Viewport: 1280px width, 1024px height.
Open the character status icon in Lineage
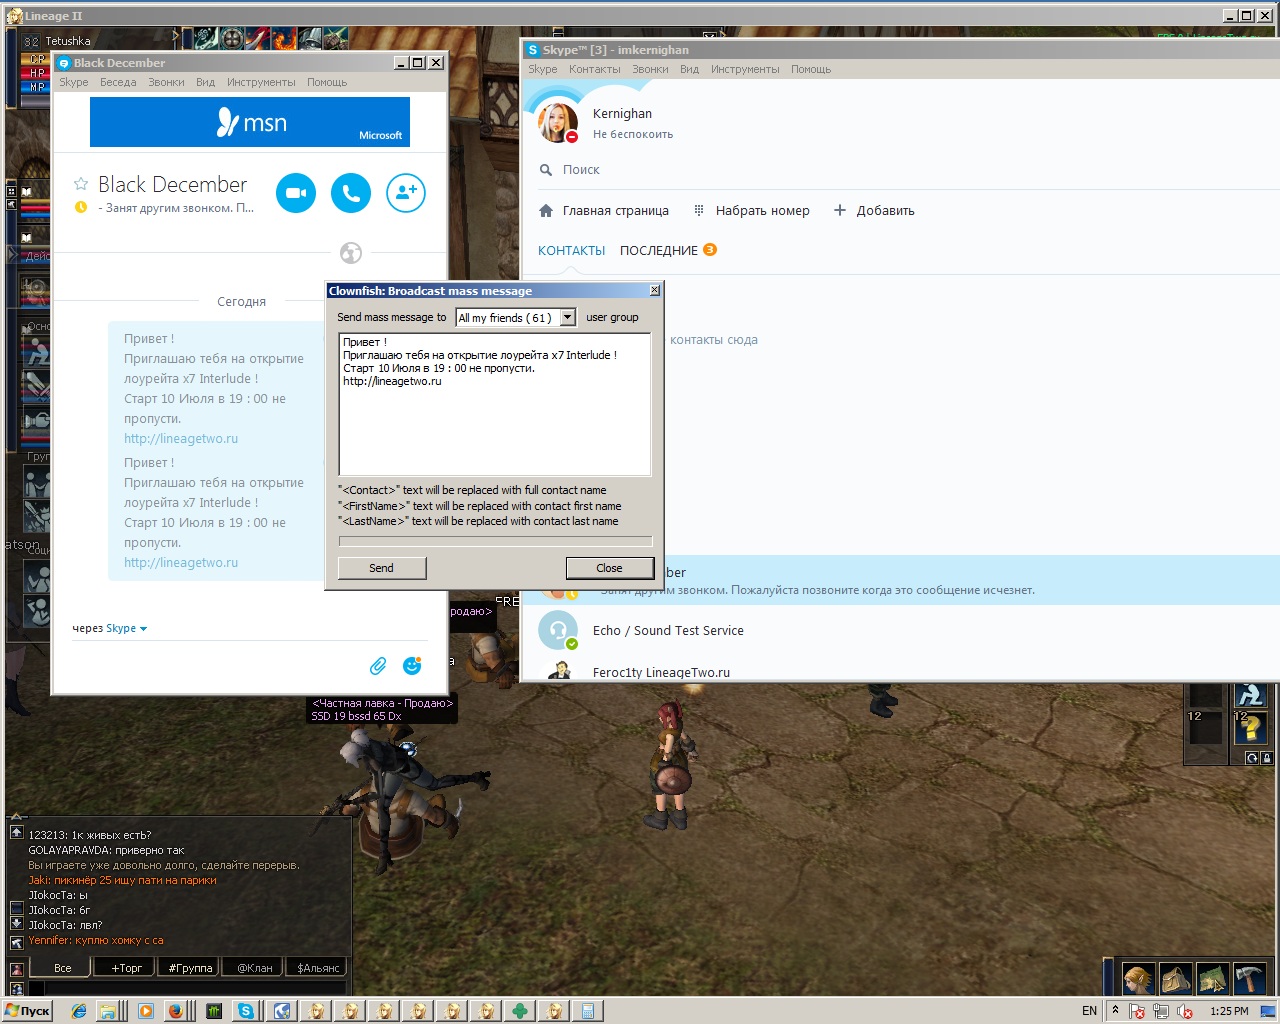(1138, 978)
